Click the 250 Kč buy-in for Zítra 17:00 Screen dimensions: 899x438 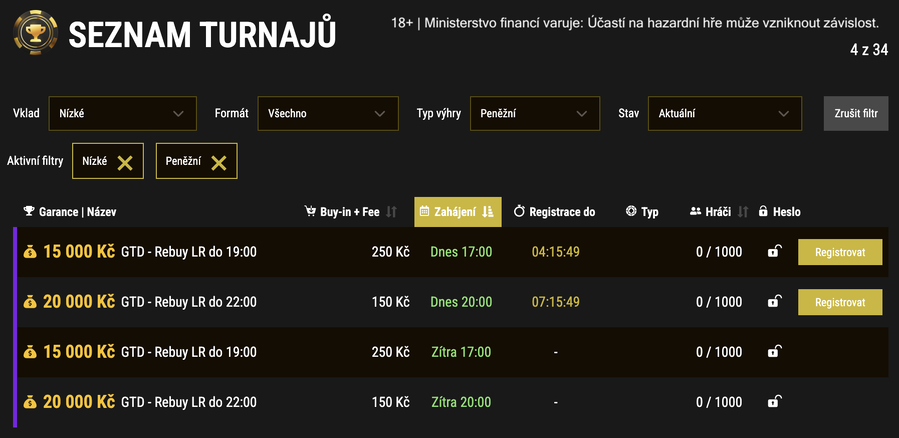(390, 352)
